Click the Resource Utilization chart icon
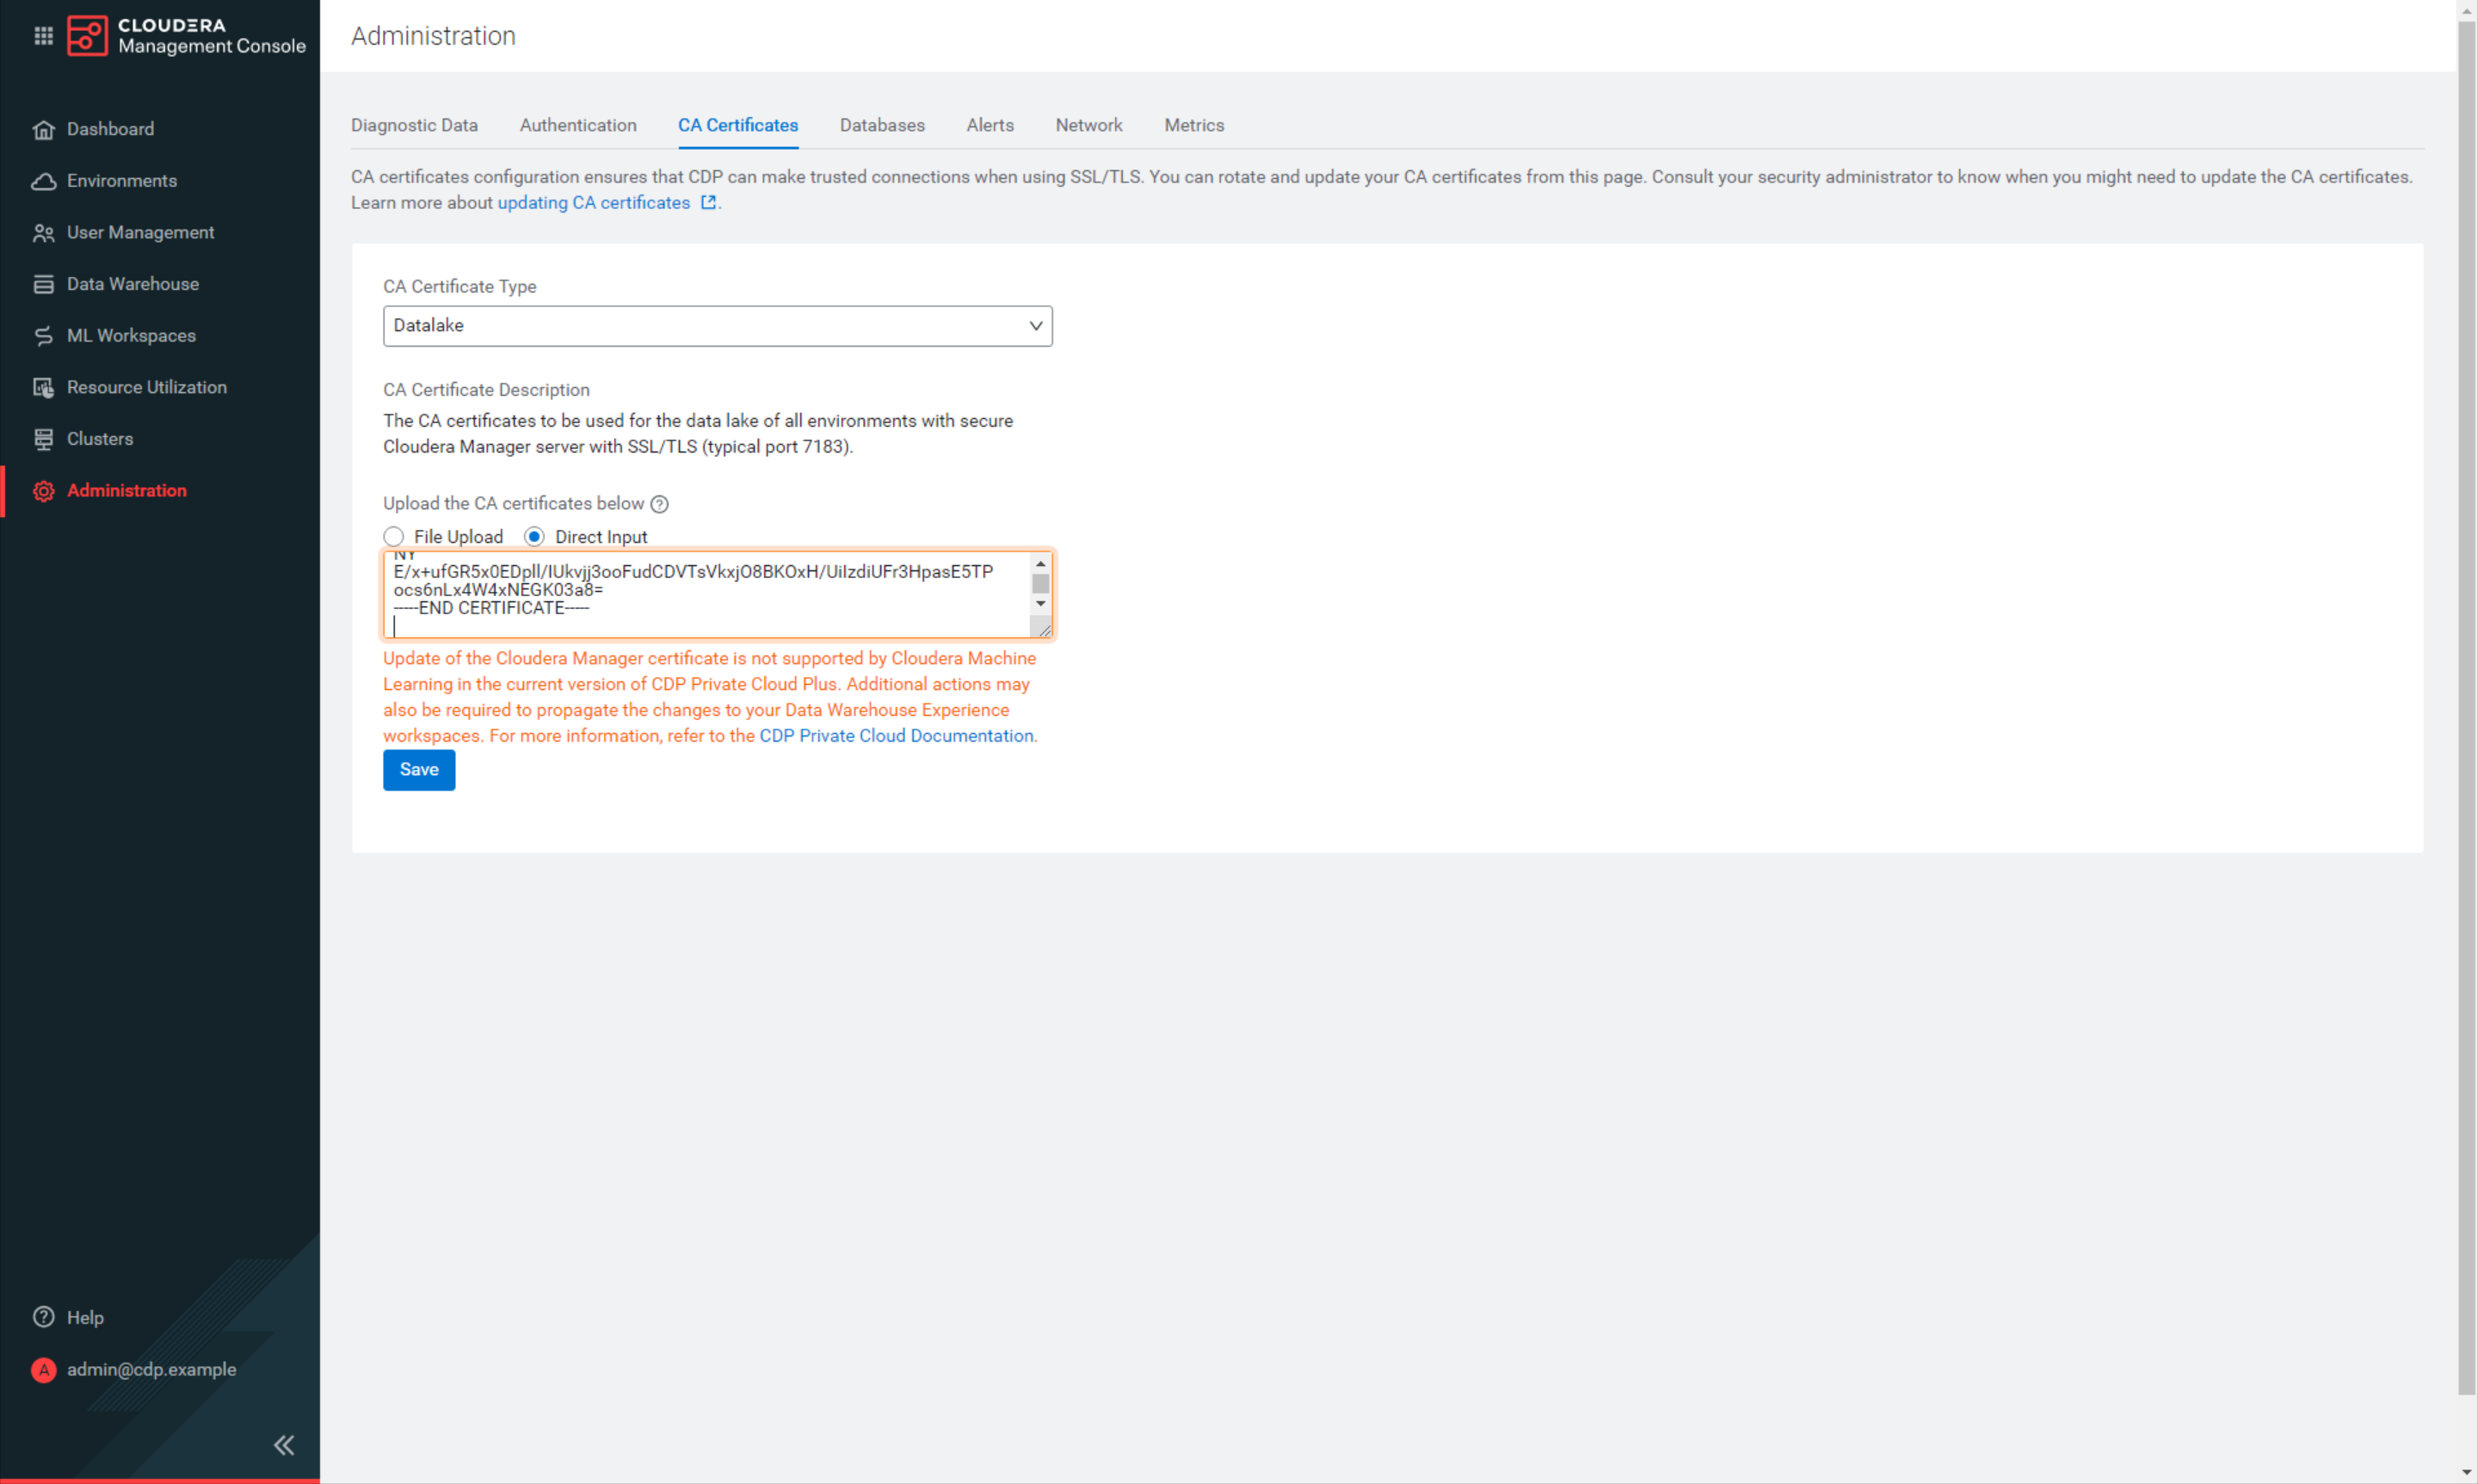Image resolution: width=2478 pixels, height=1484 pixels. point(43,388)
